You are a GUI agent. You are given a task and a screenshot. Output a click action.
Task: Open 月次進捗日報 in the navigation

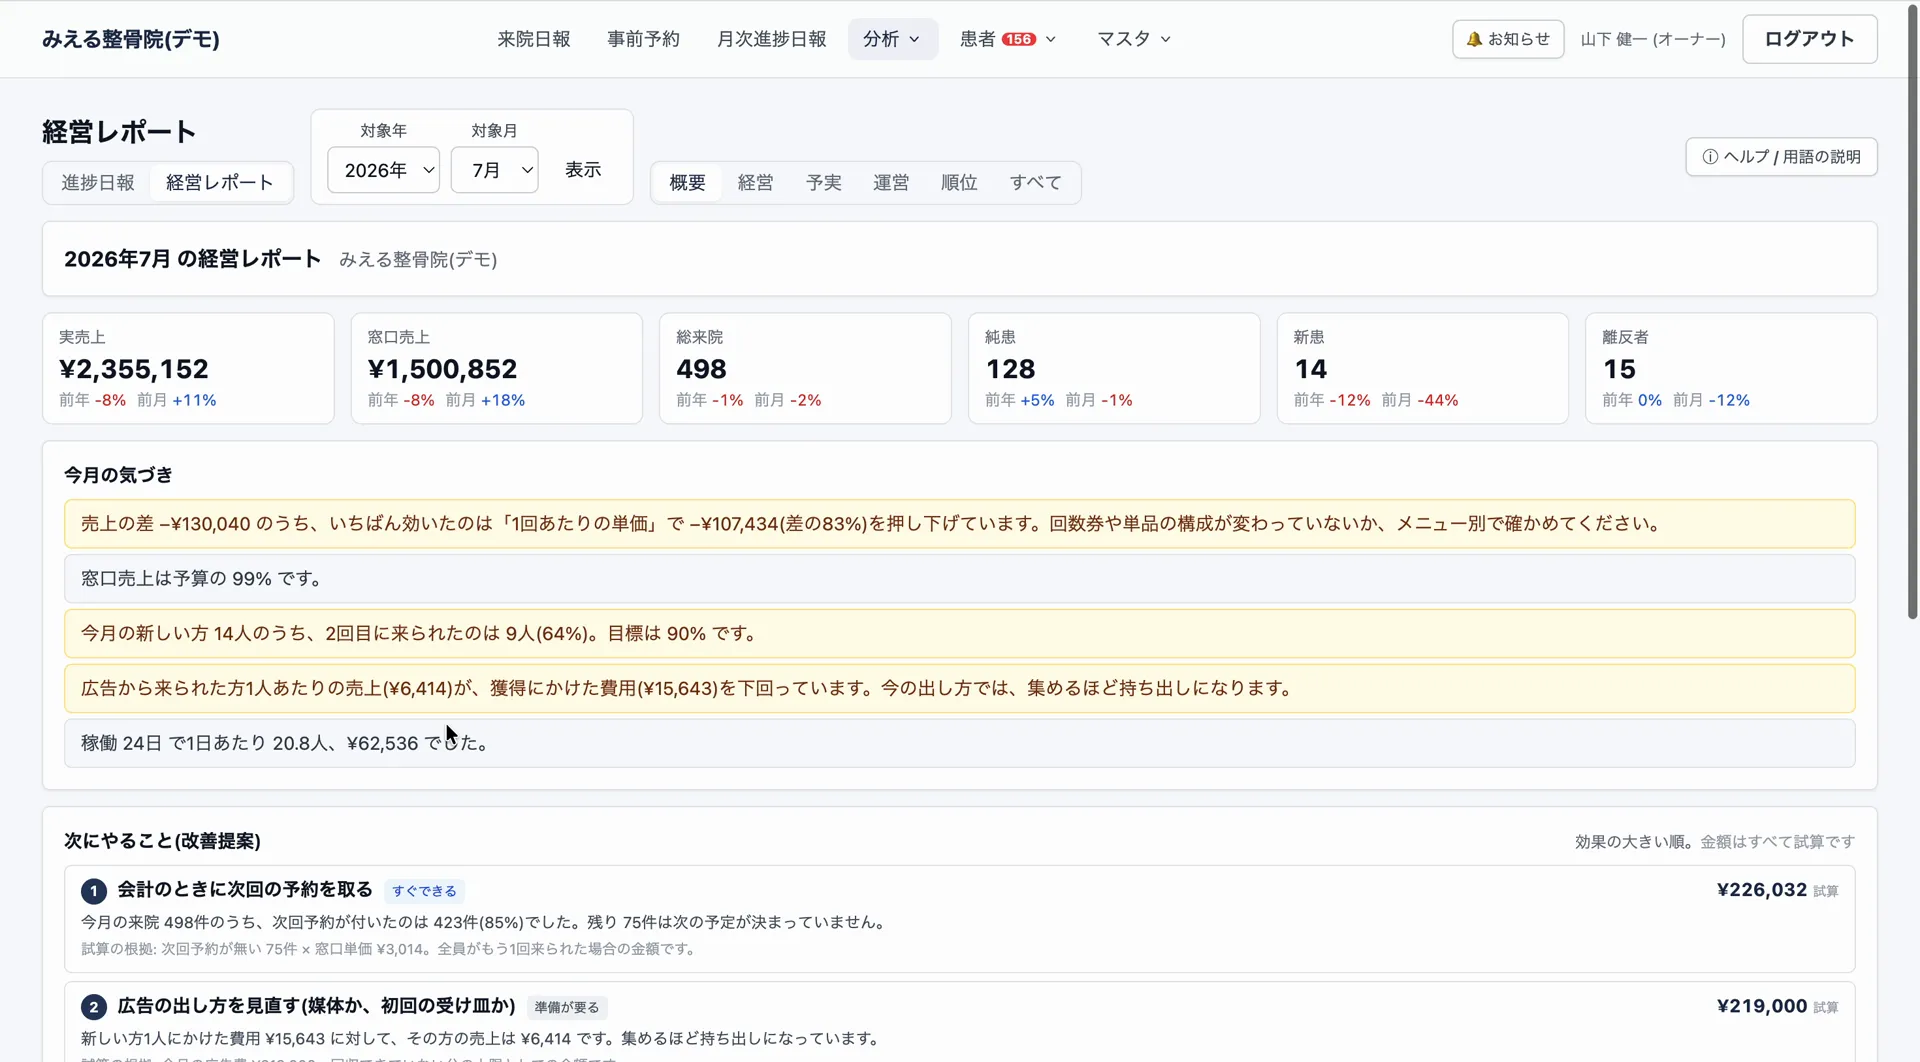[771, 39]
